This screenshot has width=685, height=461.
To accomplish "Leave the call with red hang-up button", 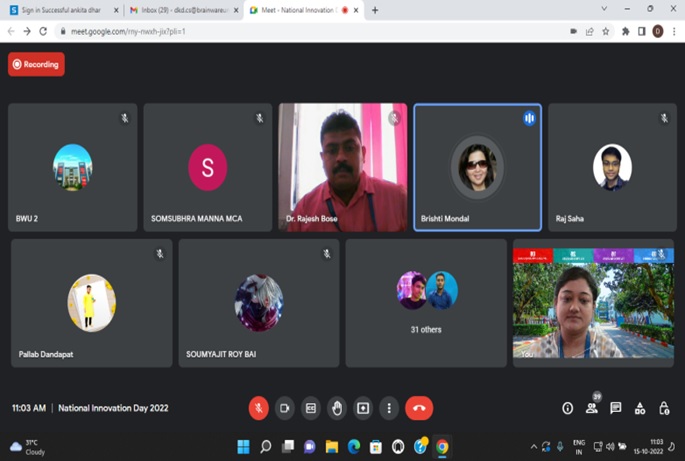I will click(419, 408).
